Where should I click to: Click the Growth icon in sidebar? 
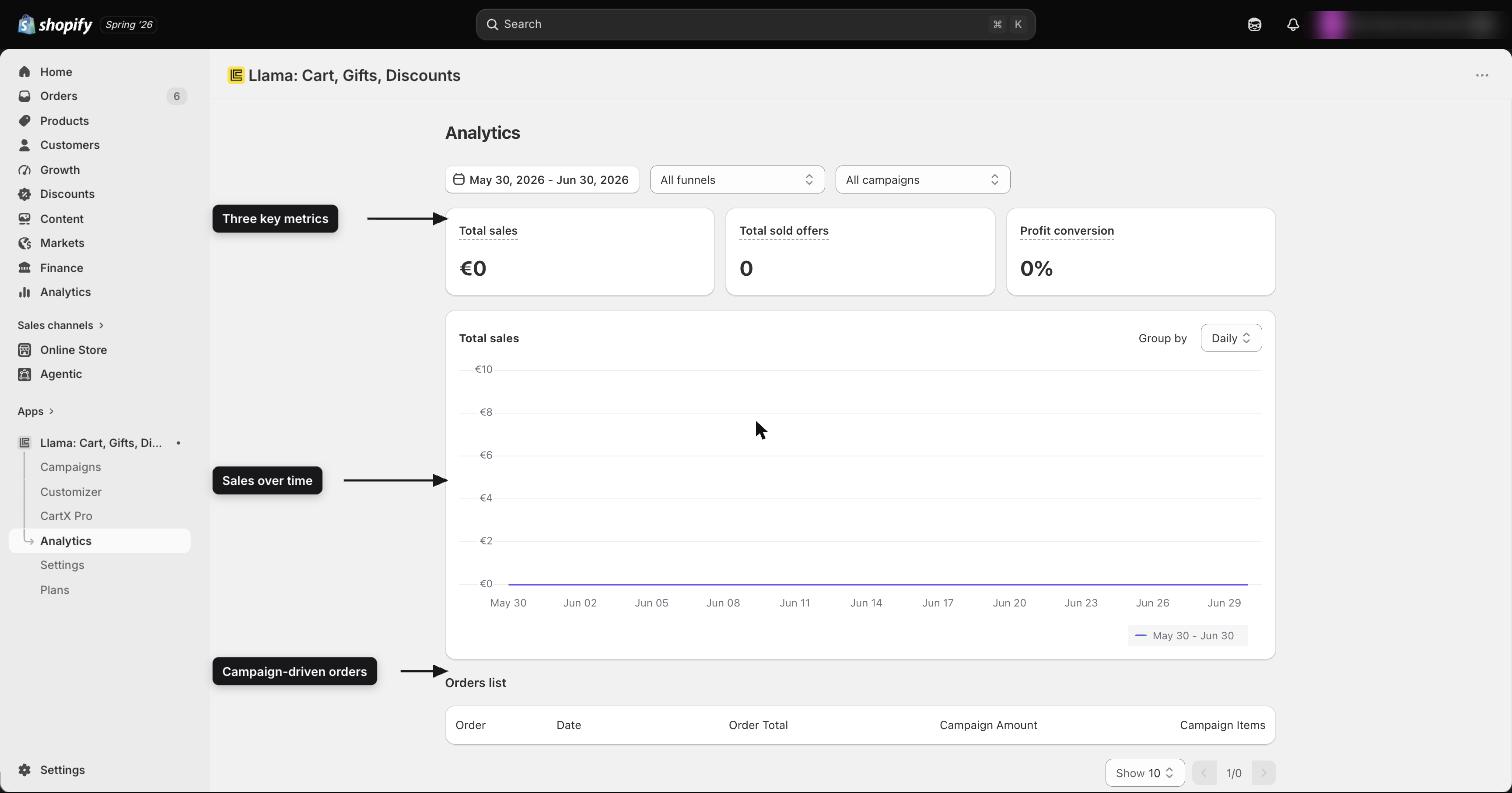click(x=25, y=170)
